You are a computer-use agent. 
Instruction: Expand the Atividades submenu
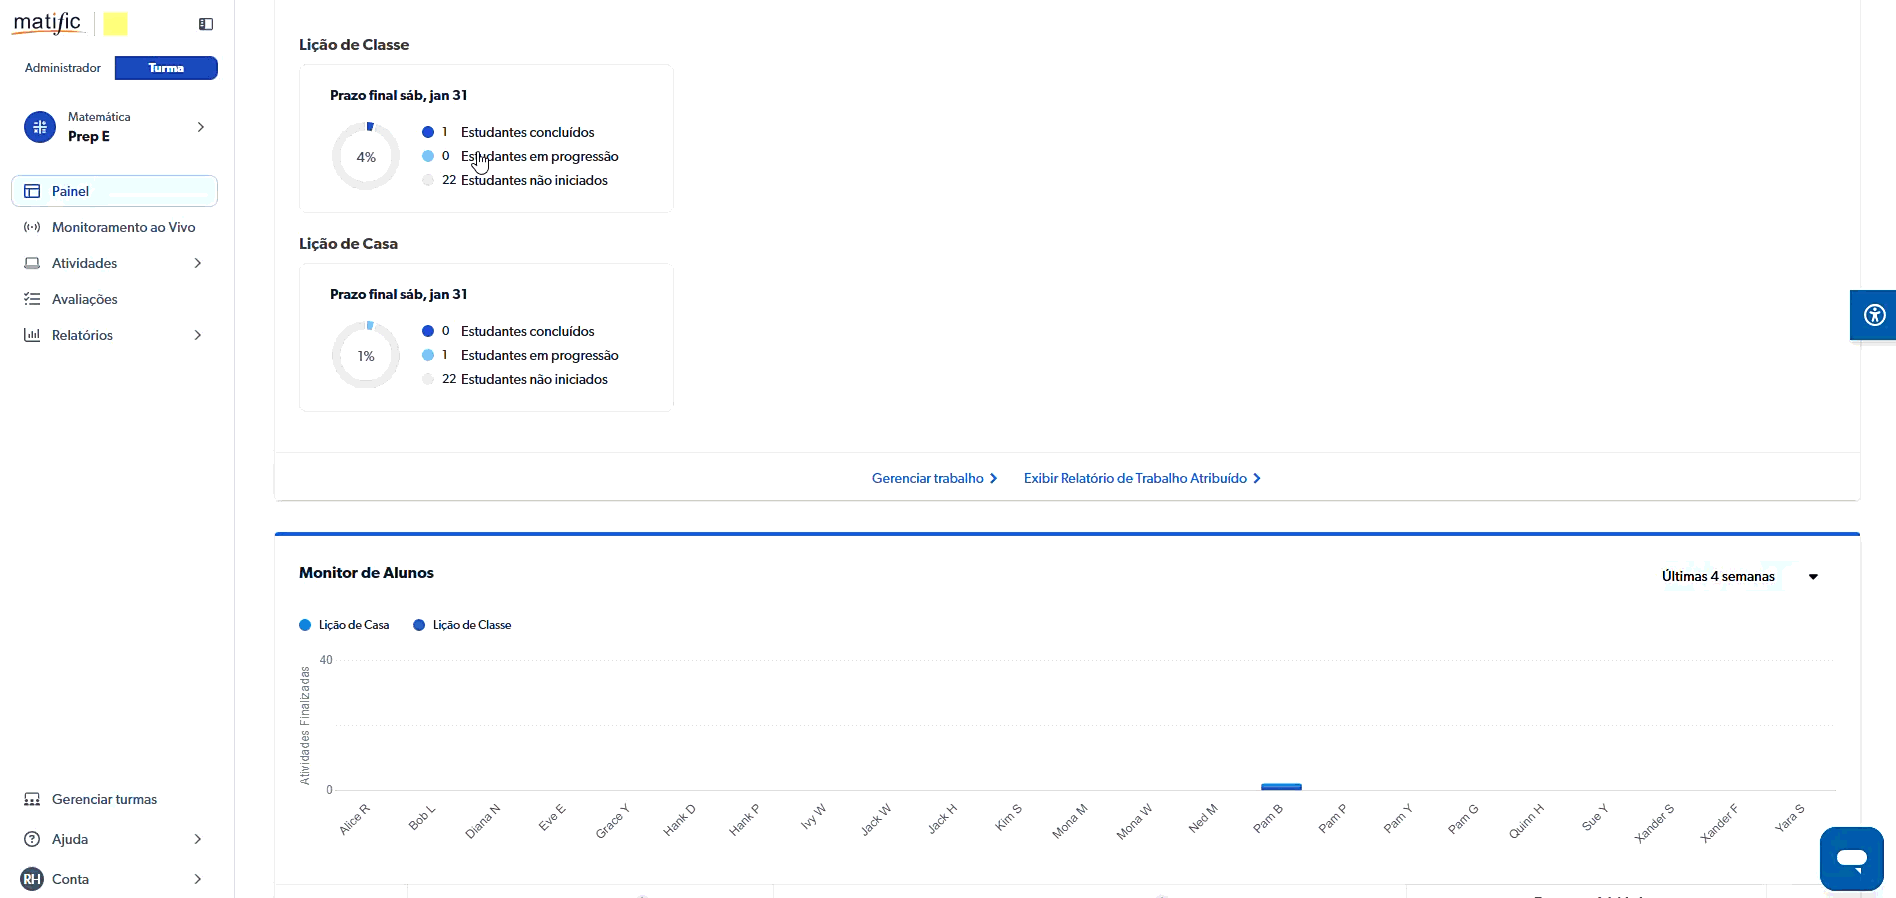click(x=197, y=263)
